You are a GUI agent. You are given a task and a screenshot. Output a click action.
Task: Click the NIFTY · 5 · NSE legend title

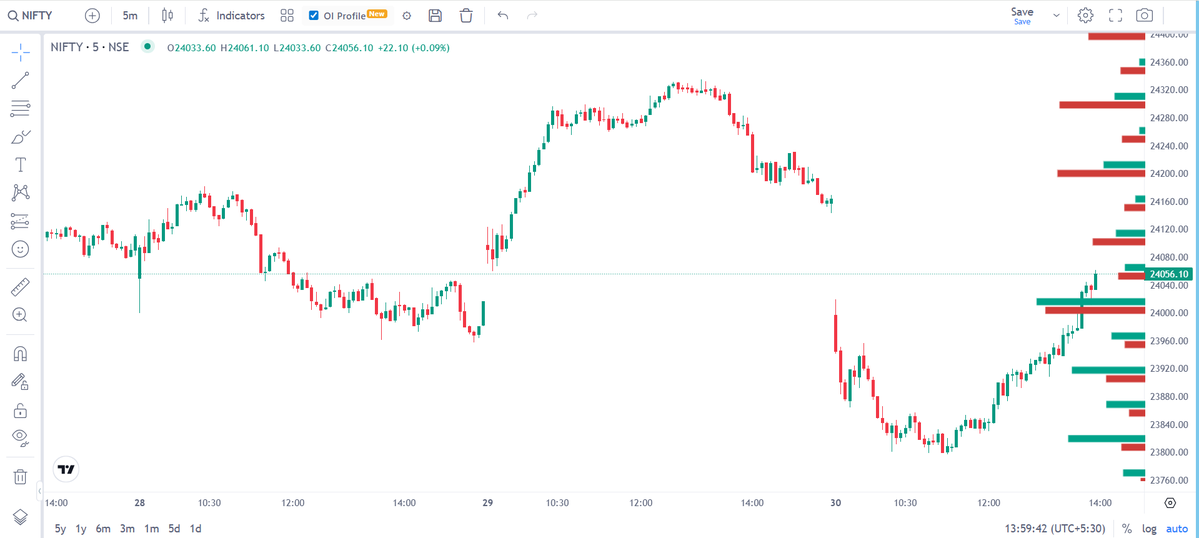tap(89, 47)
